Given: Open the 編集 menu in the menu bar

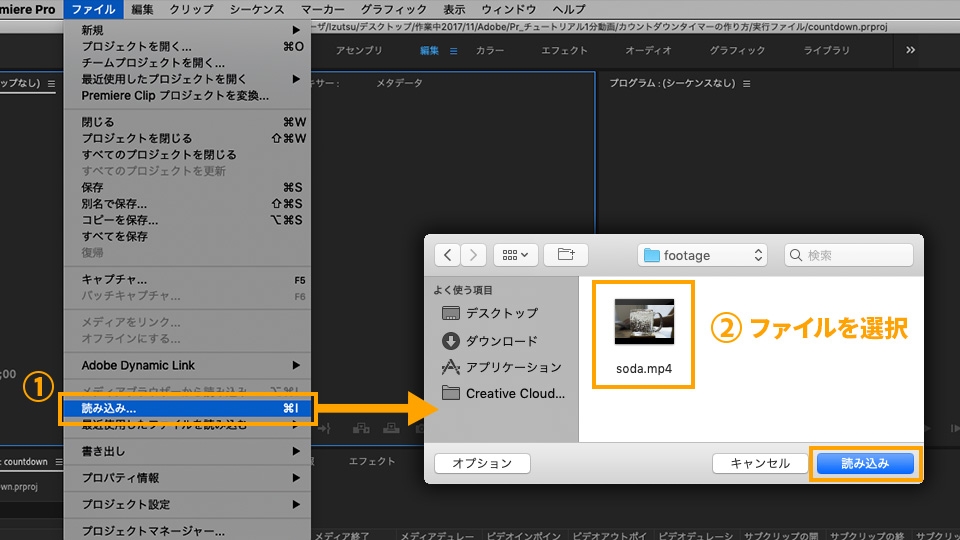Looking at the screenshot, I should click(142, 9).
